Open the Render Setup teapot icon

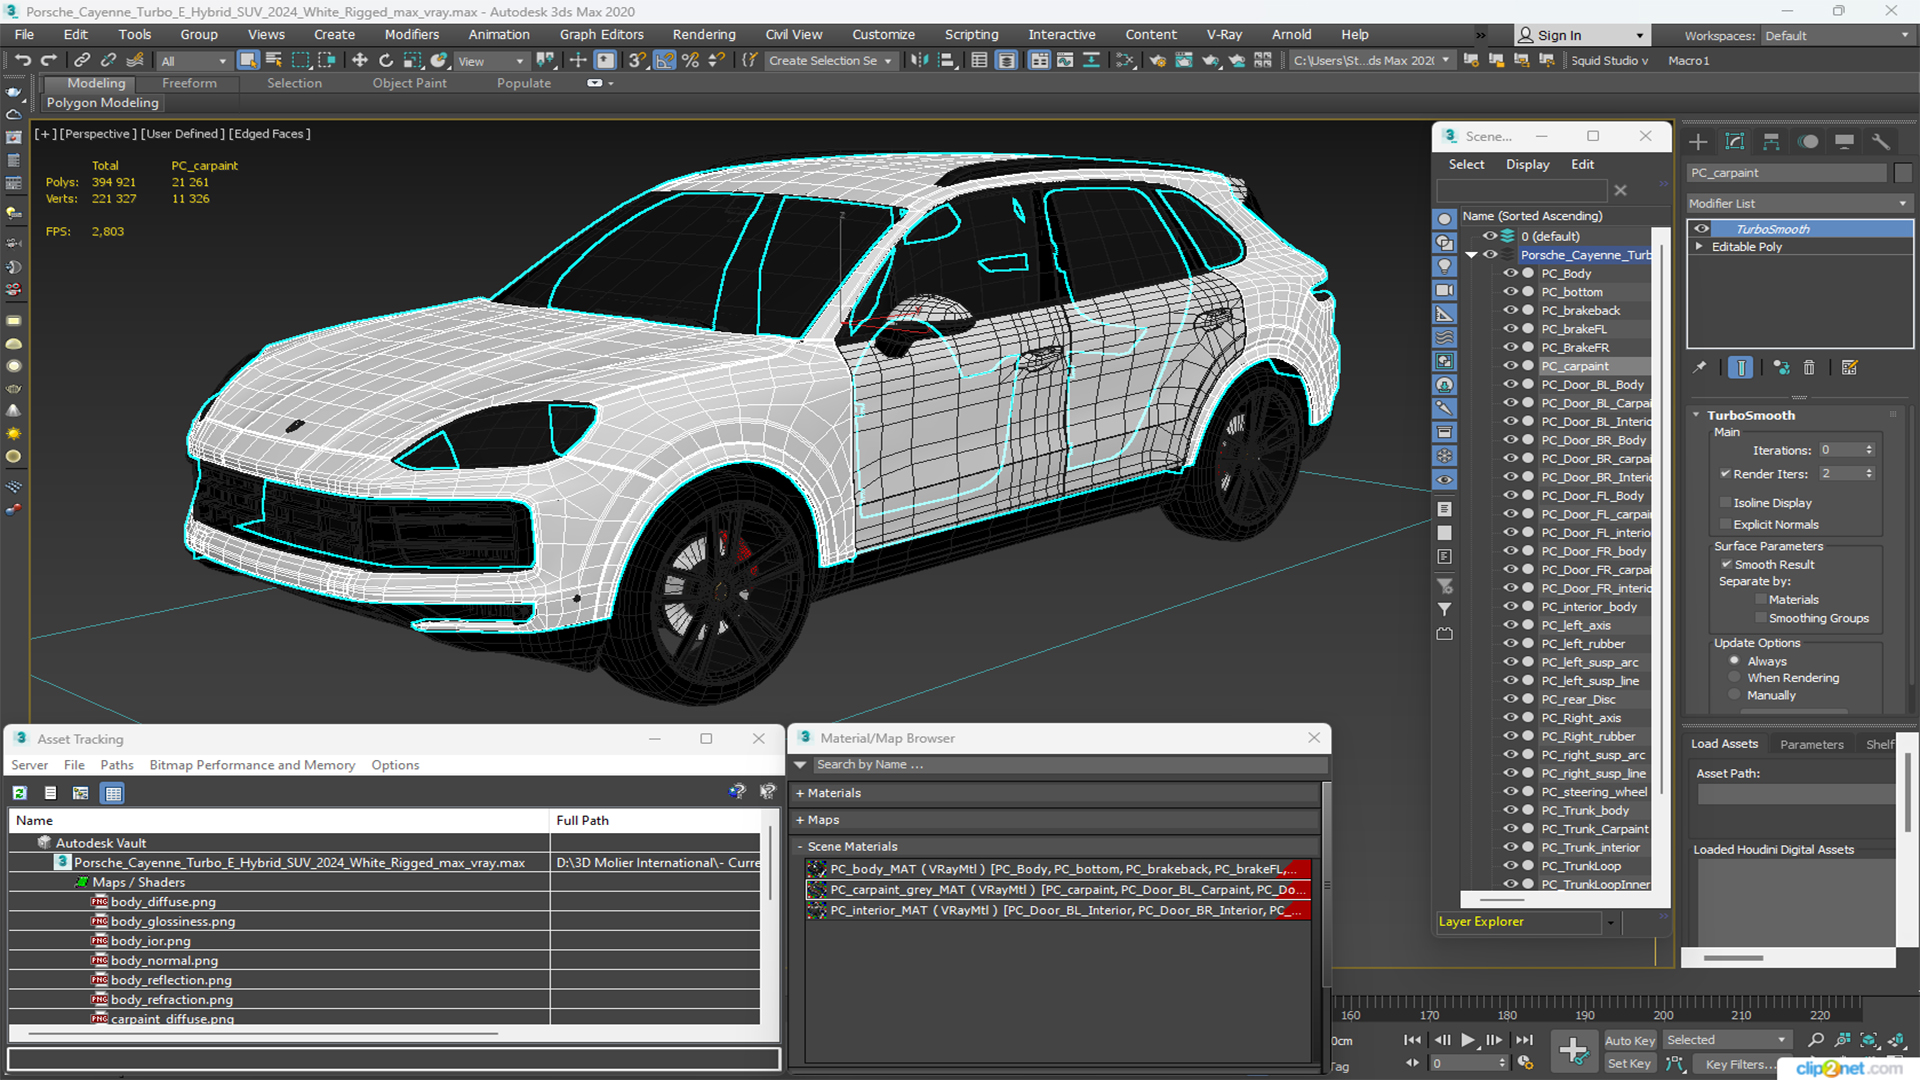pyautogui.click(x=1157, y=61)
